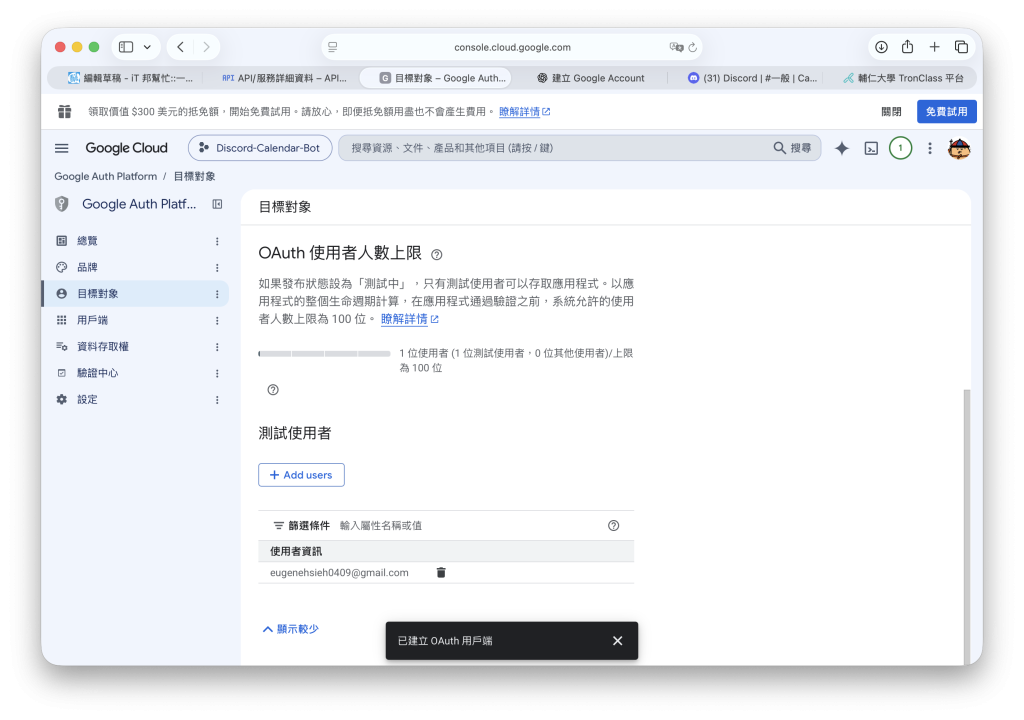1024x720 pixels.
Task: Click the Safari share icon
Action: click(907, 46)
